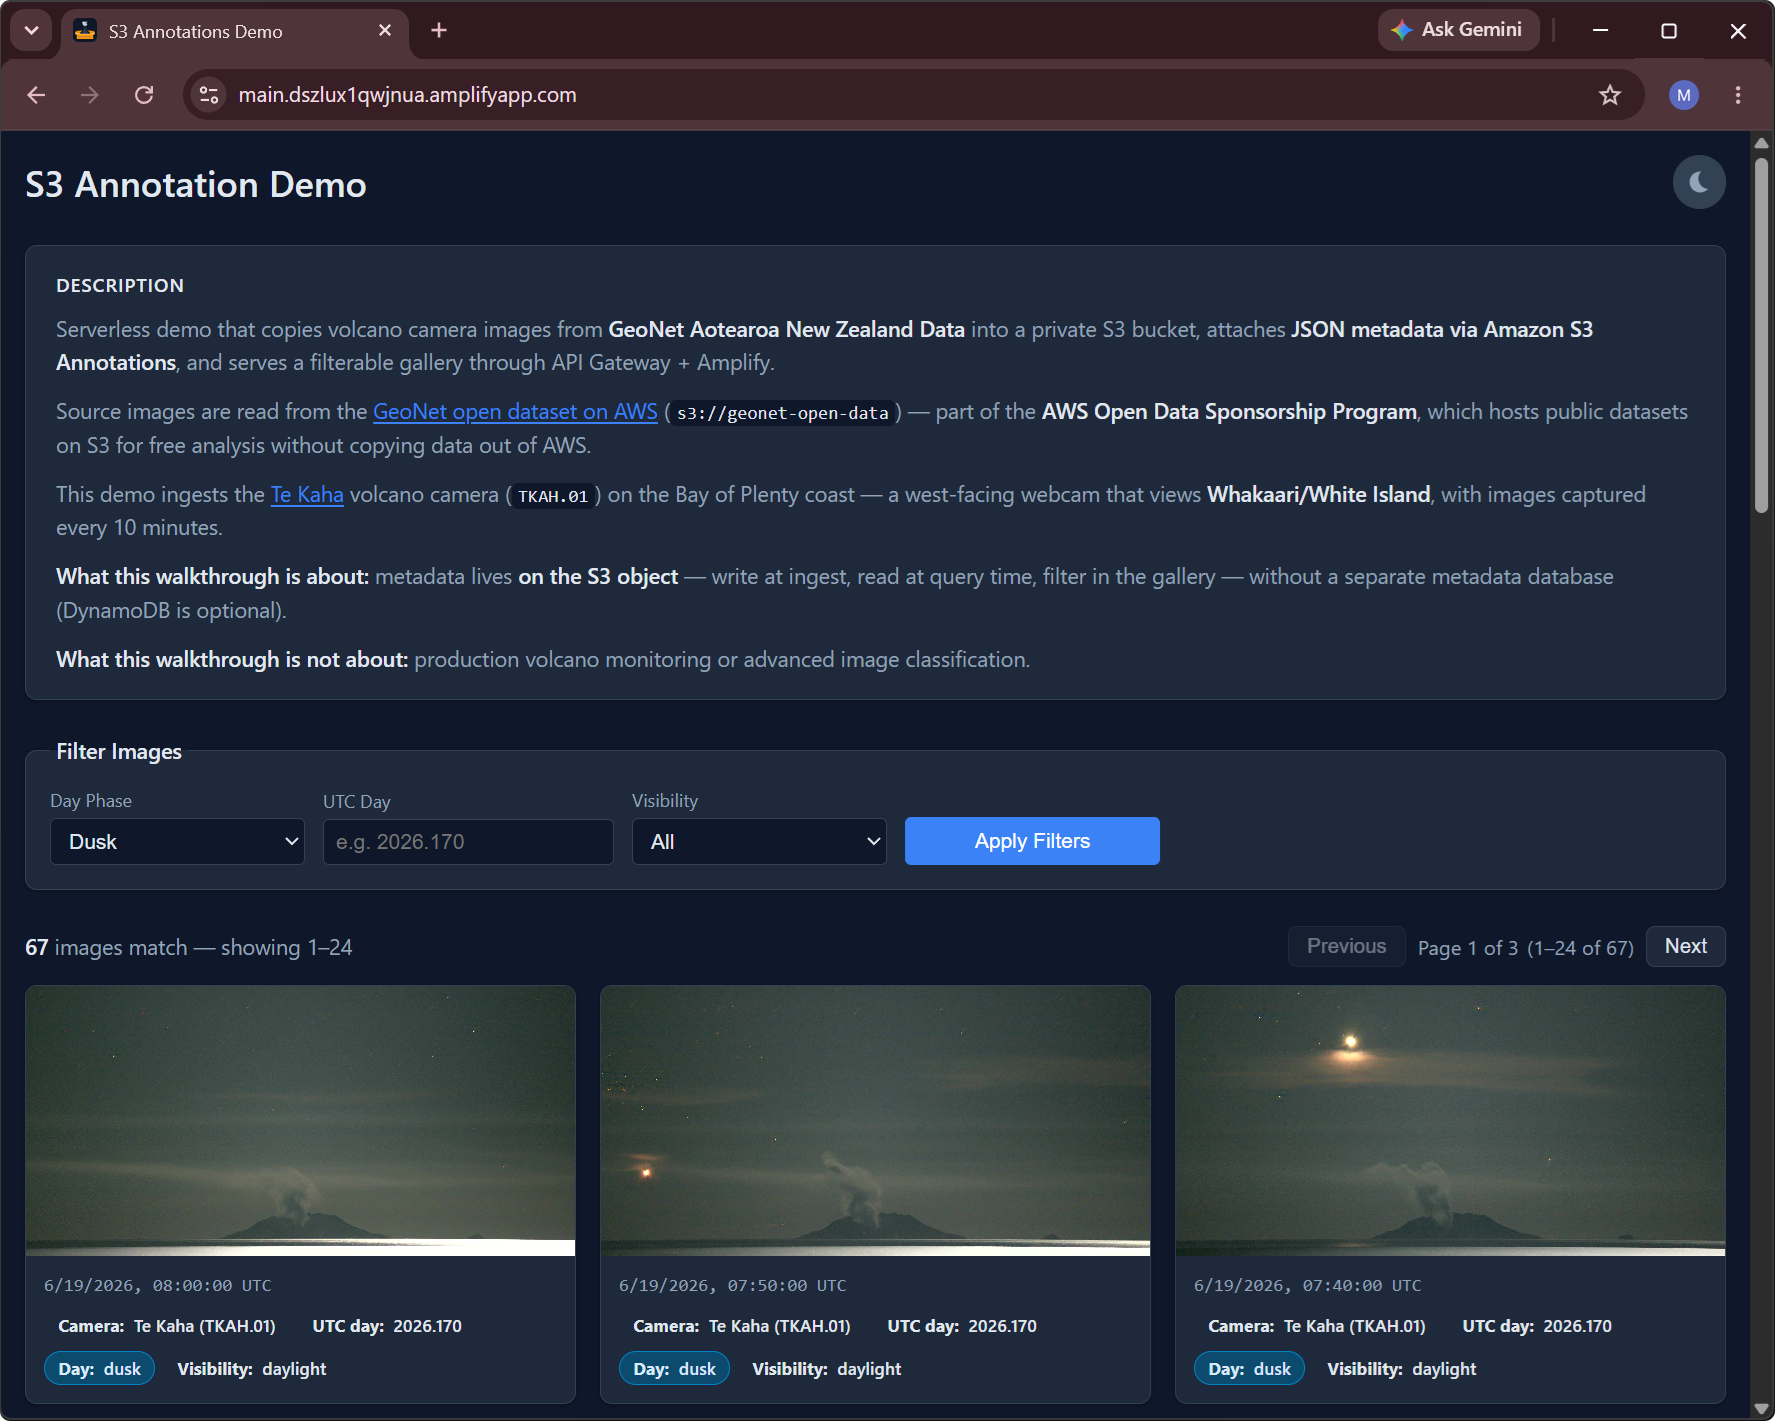Viewport: 1775px width, 1421px height.
Task: Click the Apply Filters button
Action: coord(1032,841)
